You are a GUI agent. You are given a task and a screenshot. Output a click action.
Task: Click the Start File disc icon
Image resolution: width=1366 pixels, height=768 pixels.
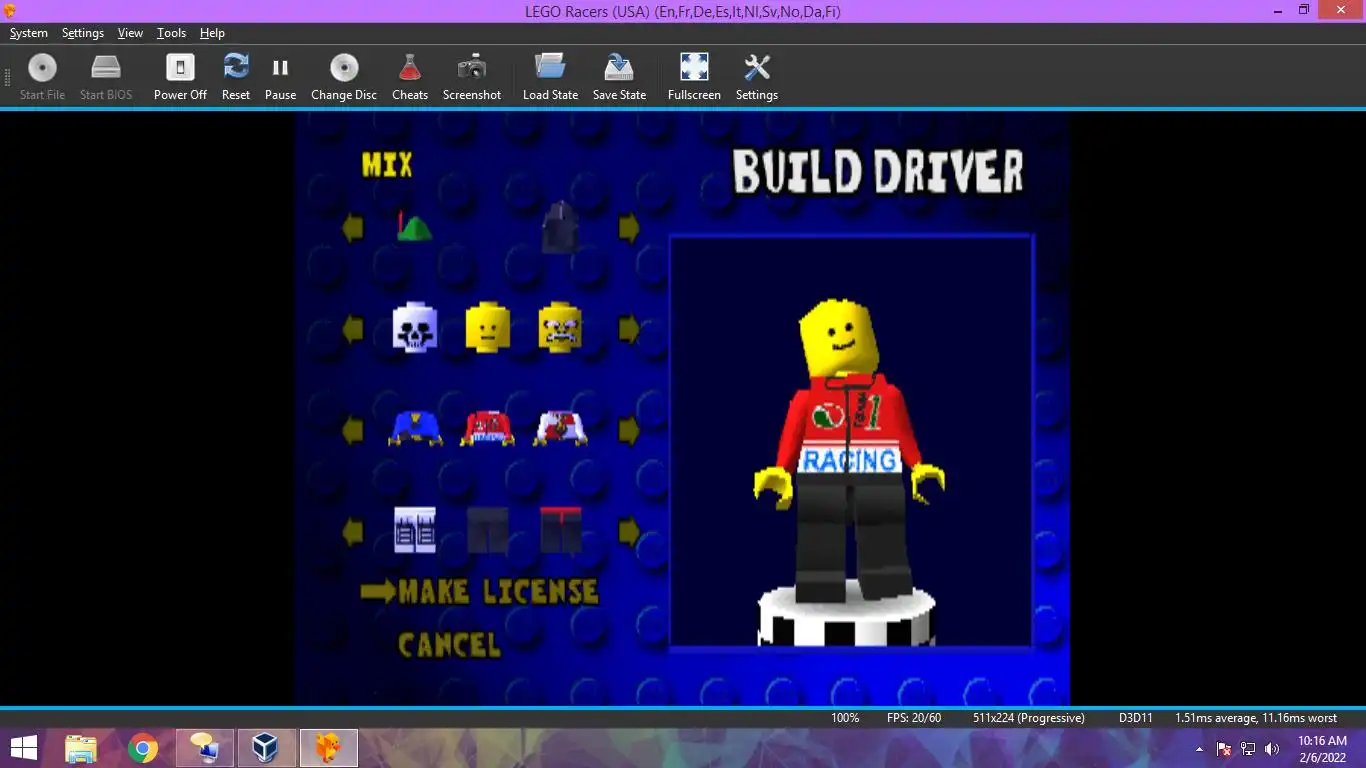42,77
